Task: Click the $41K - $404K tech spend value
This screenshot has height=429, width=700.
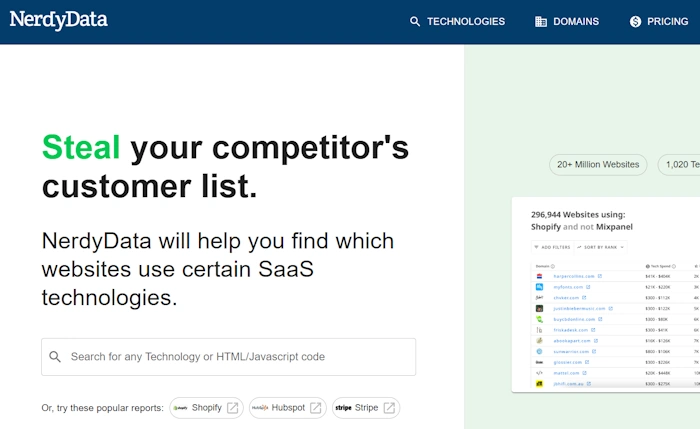Action: [x=658, y=276]
